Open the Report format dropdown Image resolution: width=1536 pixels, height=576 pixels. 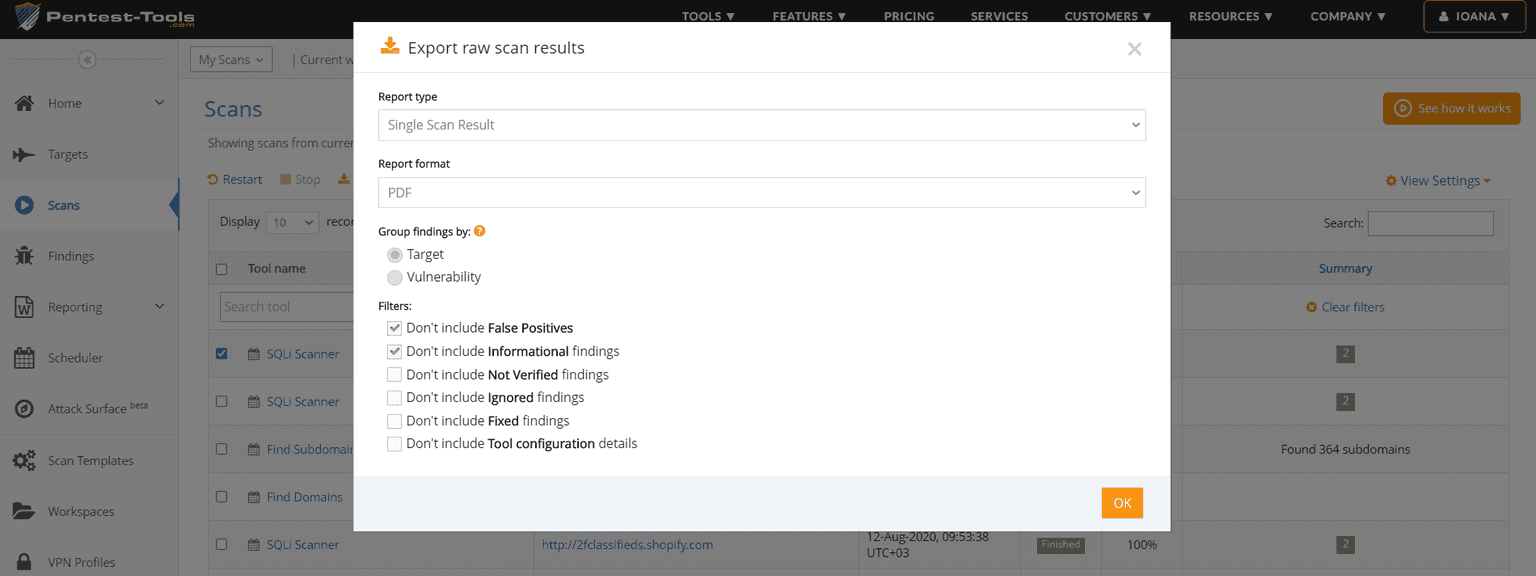point(761,192)
